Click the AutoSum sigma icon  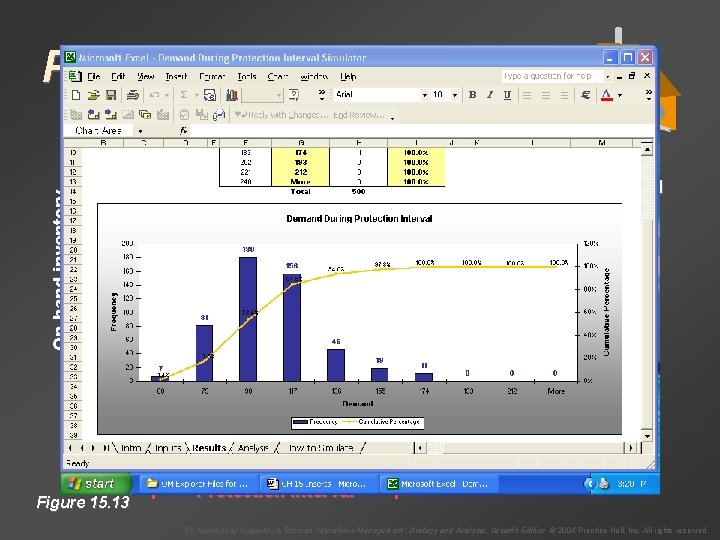(x=184, y=95)
